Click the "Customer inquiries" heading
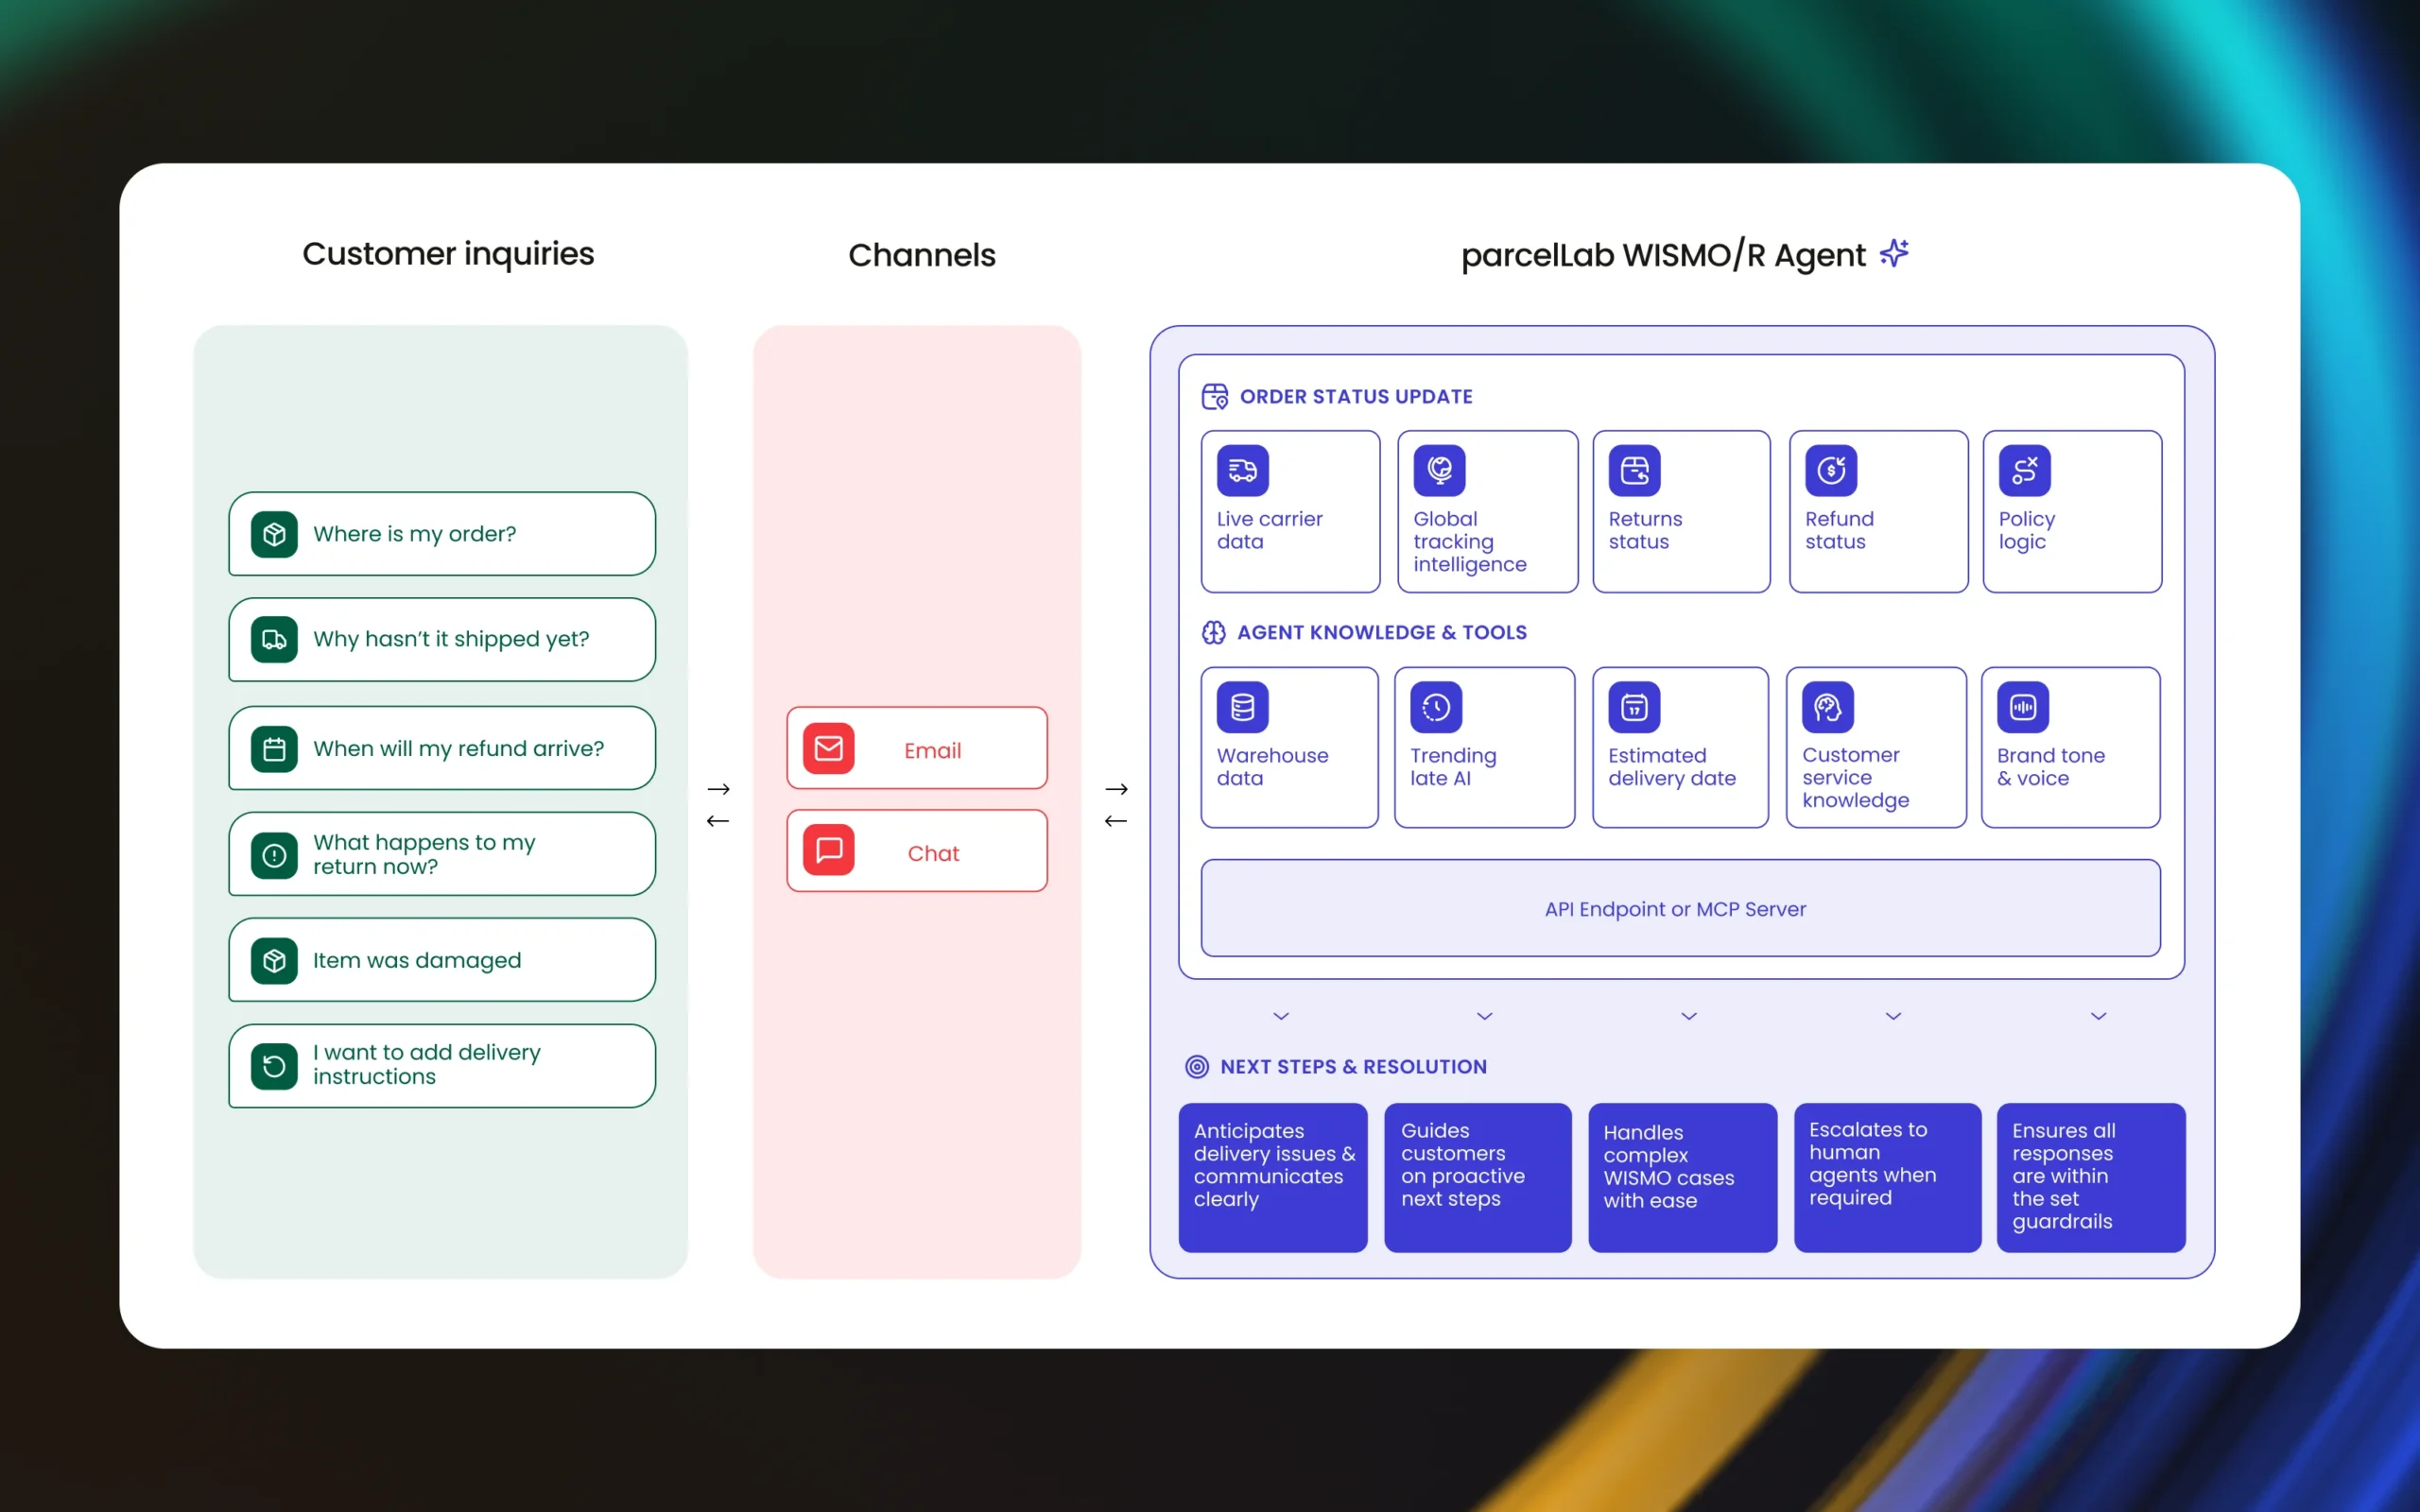 448,254
